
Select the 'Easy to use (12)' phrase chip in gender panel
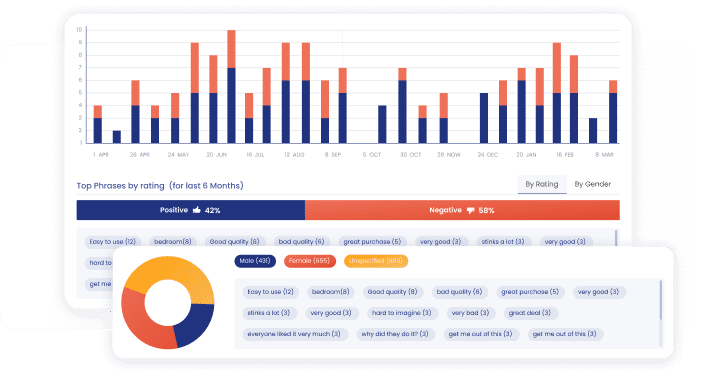[270, 292]
